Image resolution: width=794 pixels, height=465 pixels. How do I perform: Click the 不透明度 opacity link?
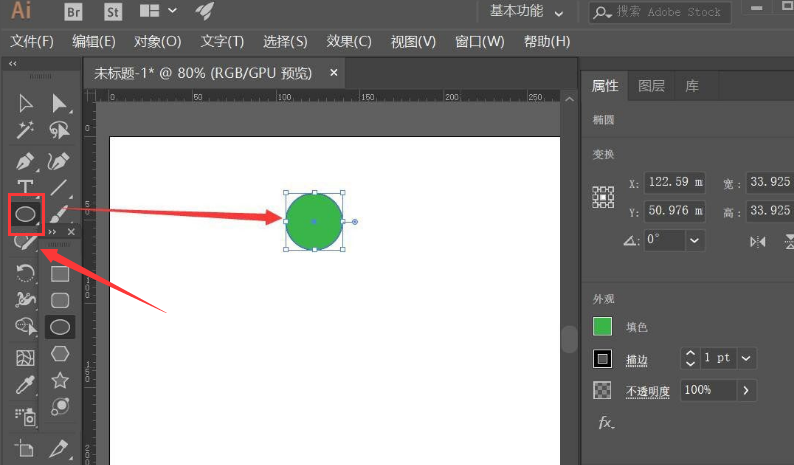tap(647, 390)
